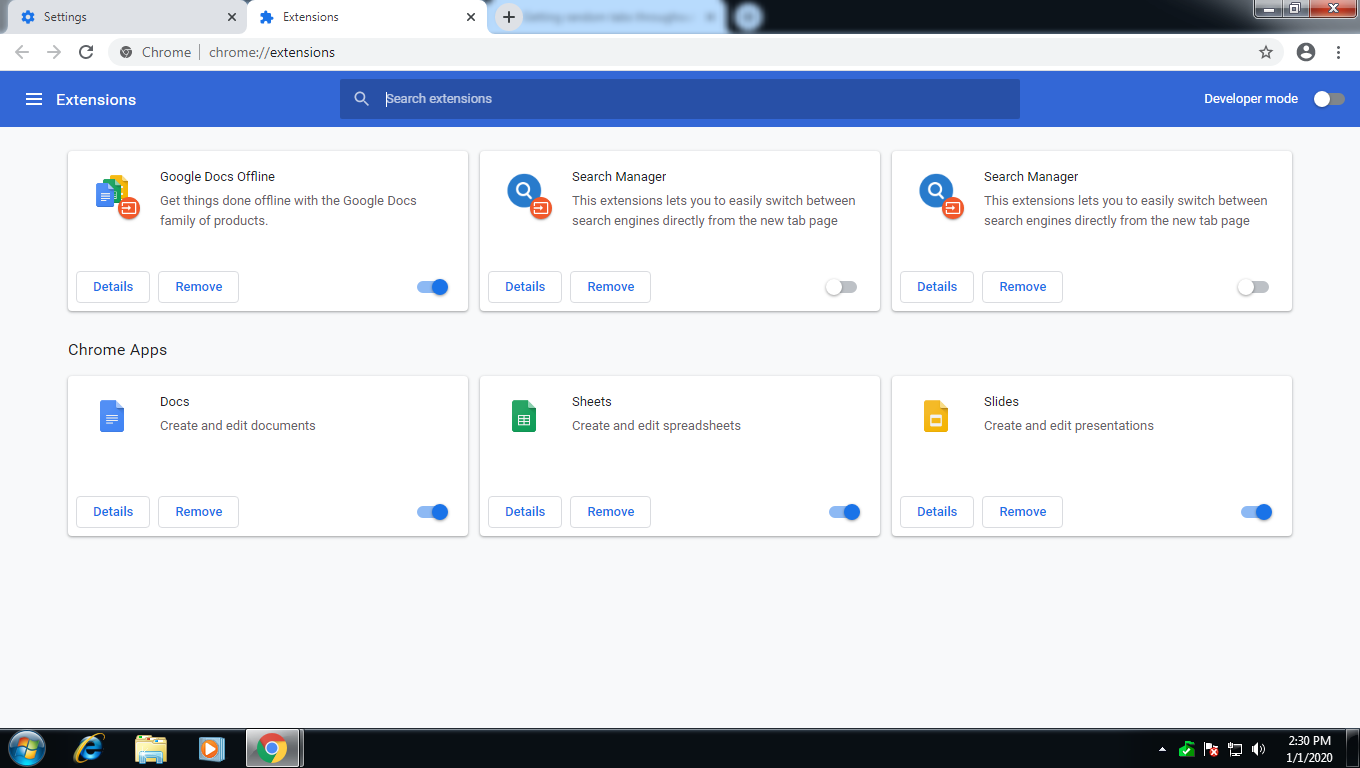Click the Chrome taskbar button
The image size is (1360, 768).
pos(273,748)
